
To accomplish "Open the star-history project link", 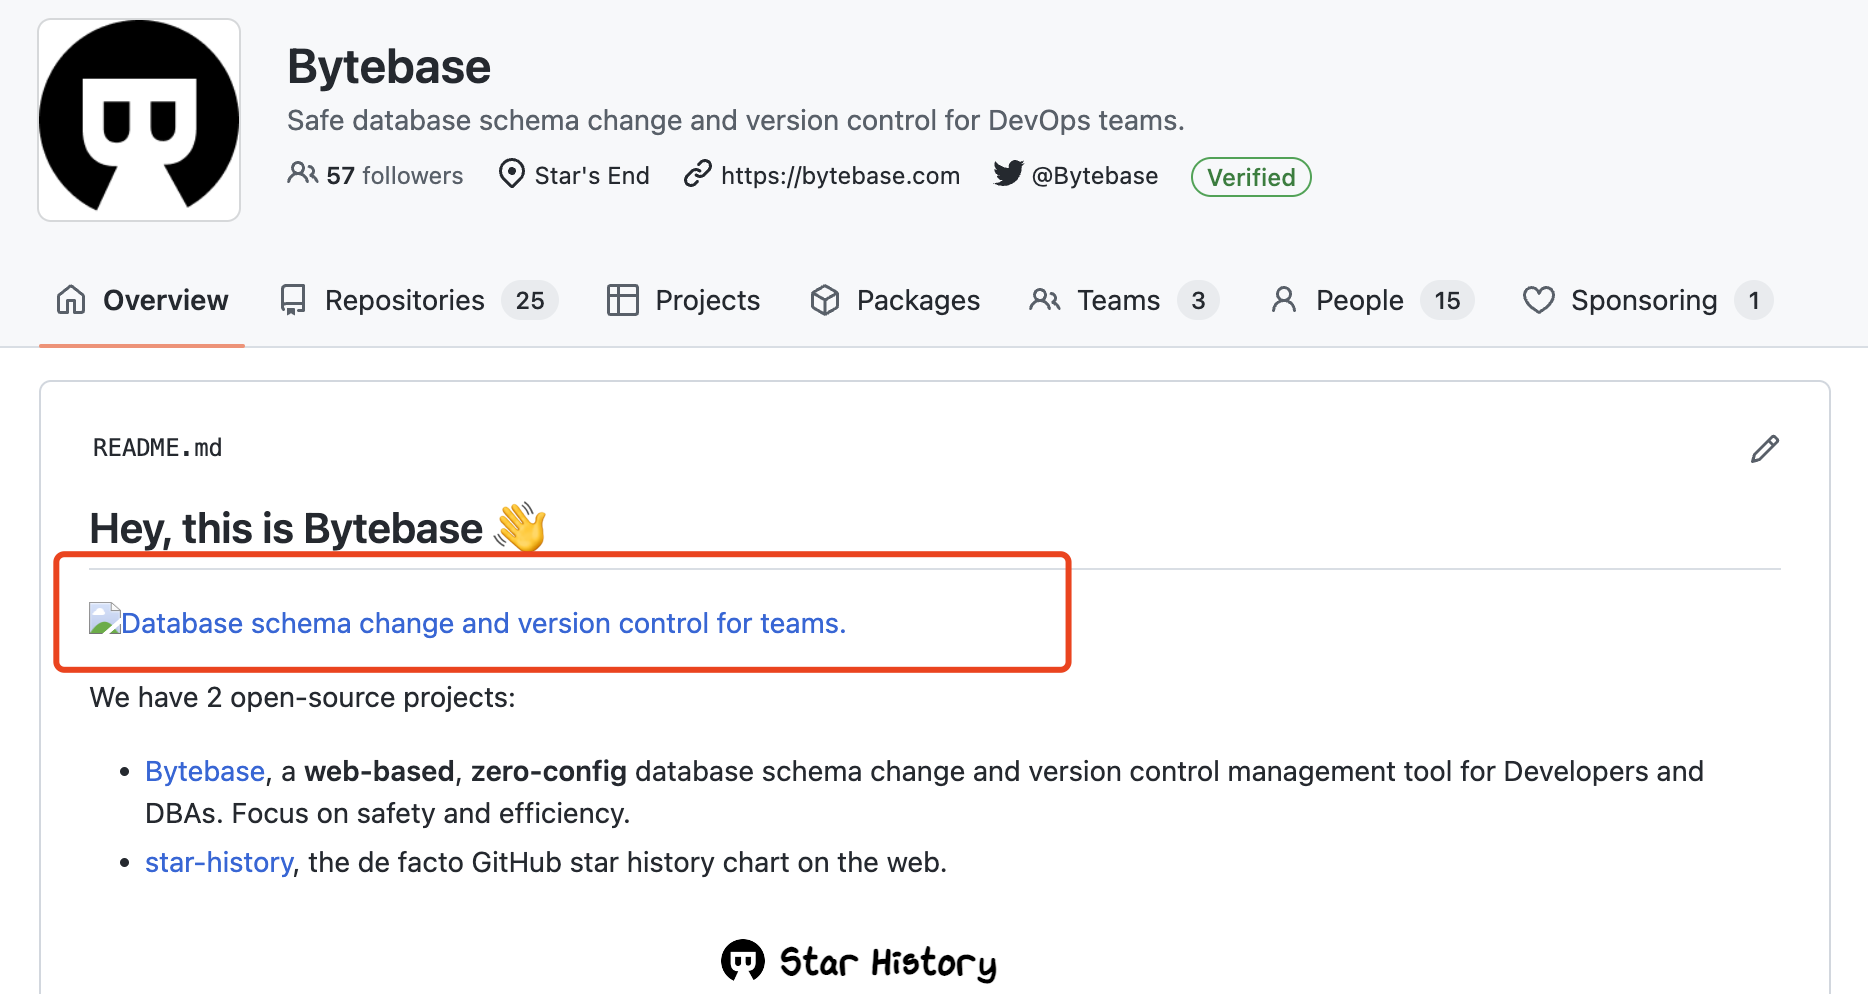I will pos(219,862).
